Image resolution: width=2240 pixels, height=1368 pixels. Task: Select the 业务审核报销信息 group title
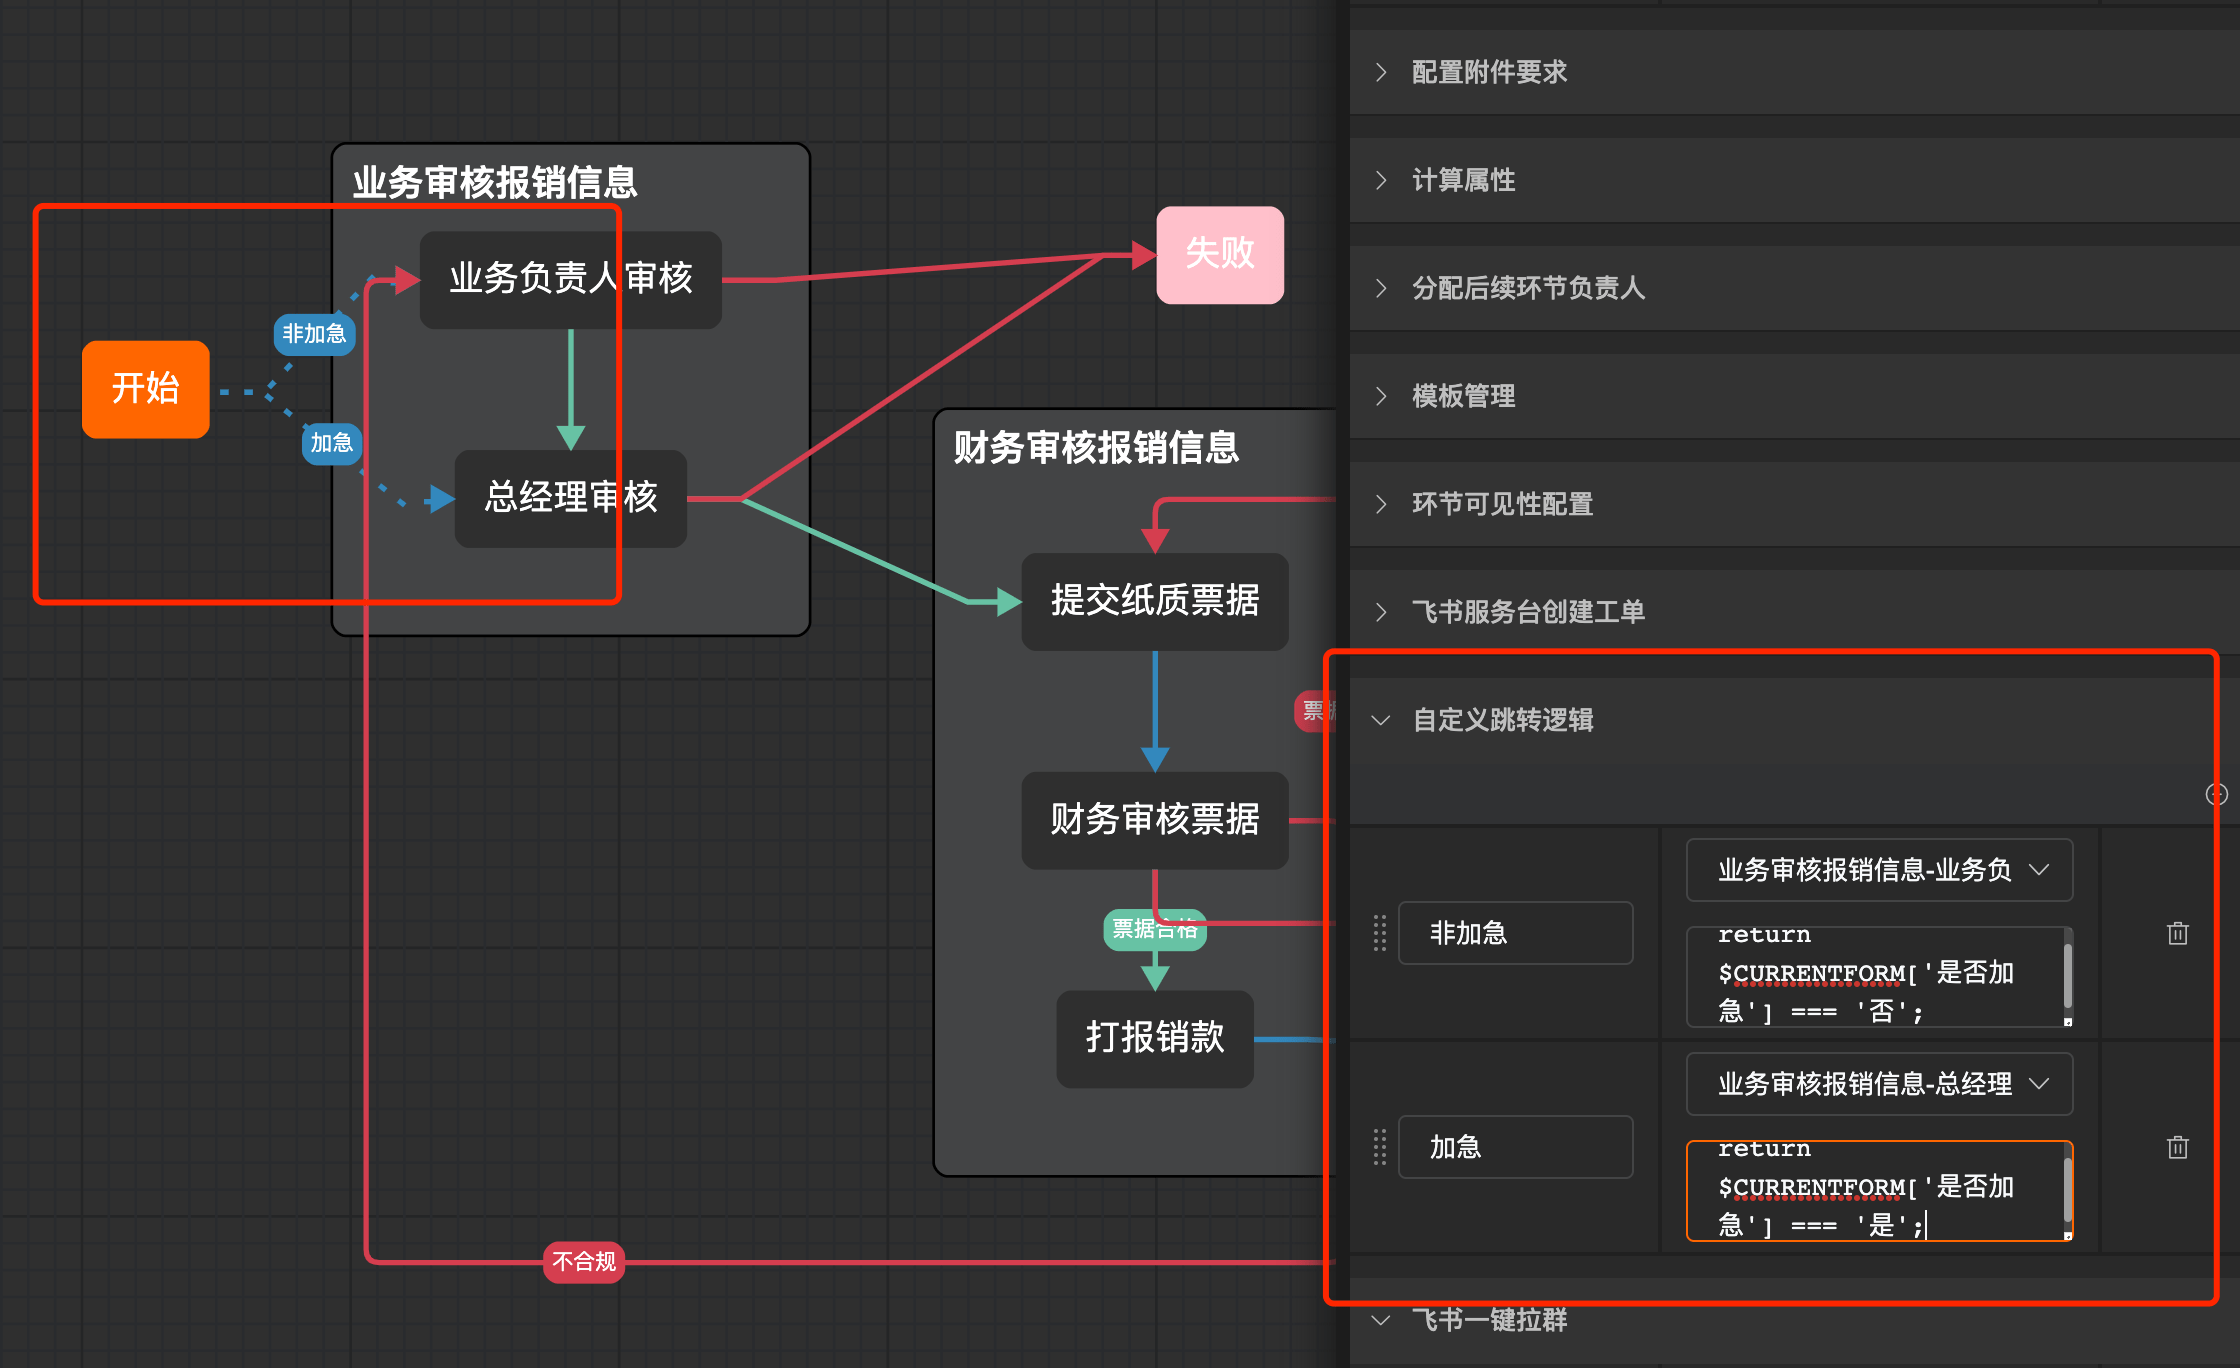point(495,183)
